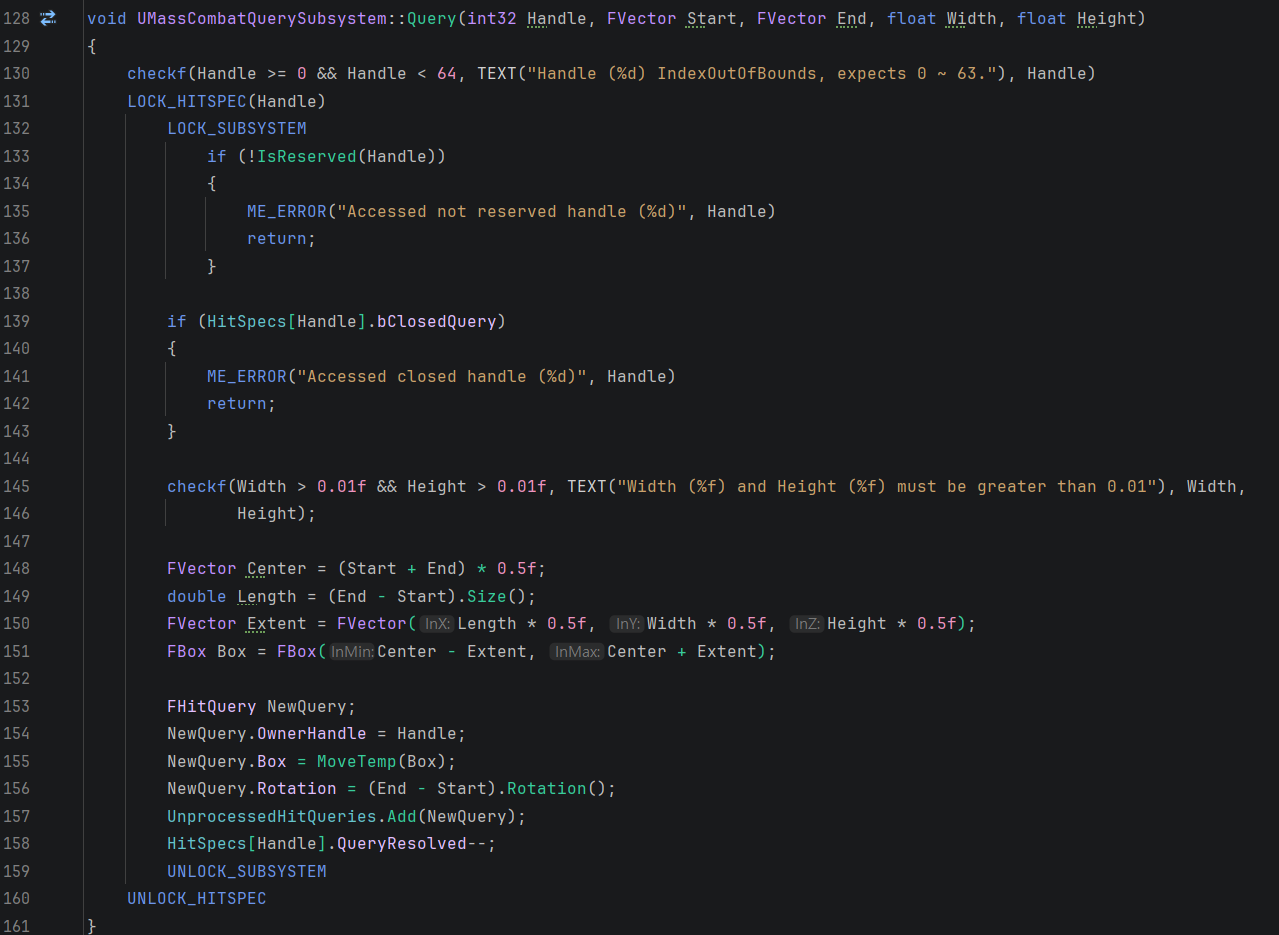Viewport: 1279px width, 935px height.
Task: Click the UNLOCK_HITSPEC macro
Action: (197, 899)
